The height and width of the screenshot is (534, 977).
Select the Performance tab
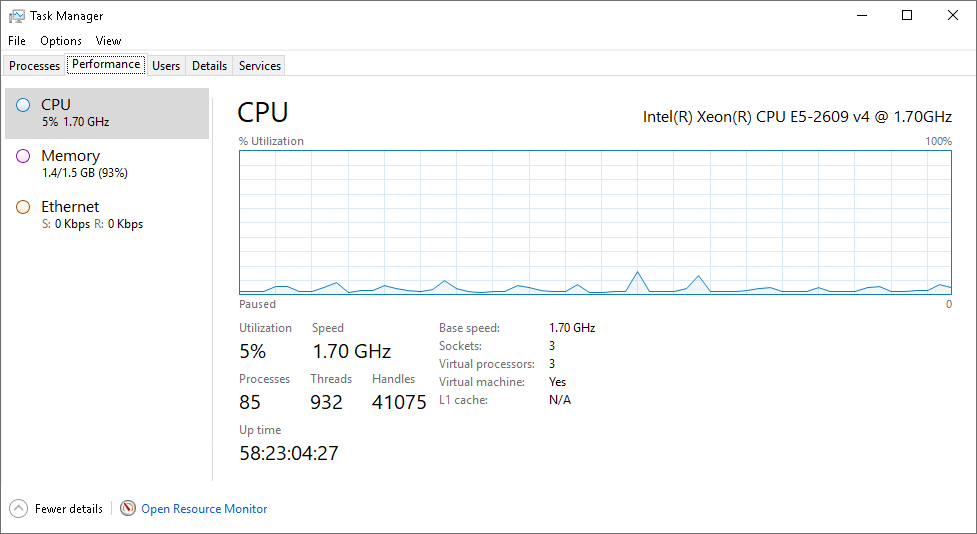[106, 64]
